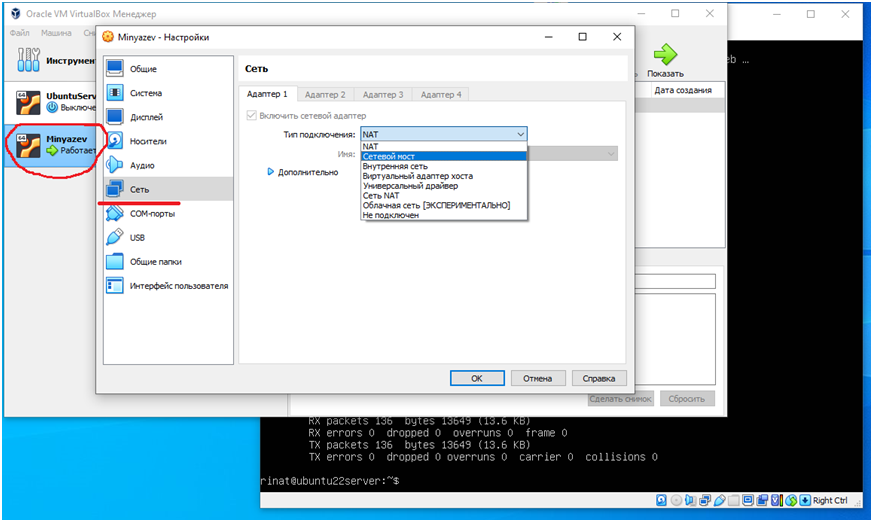Select the Сеть network icon in sidebar
Viewport: 873px width, 522px height.
[x=115, y=189]
